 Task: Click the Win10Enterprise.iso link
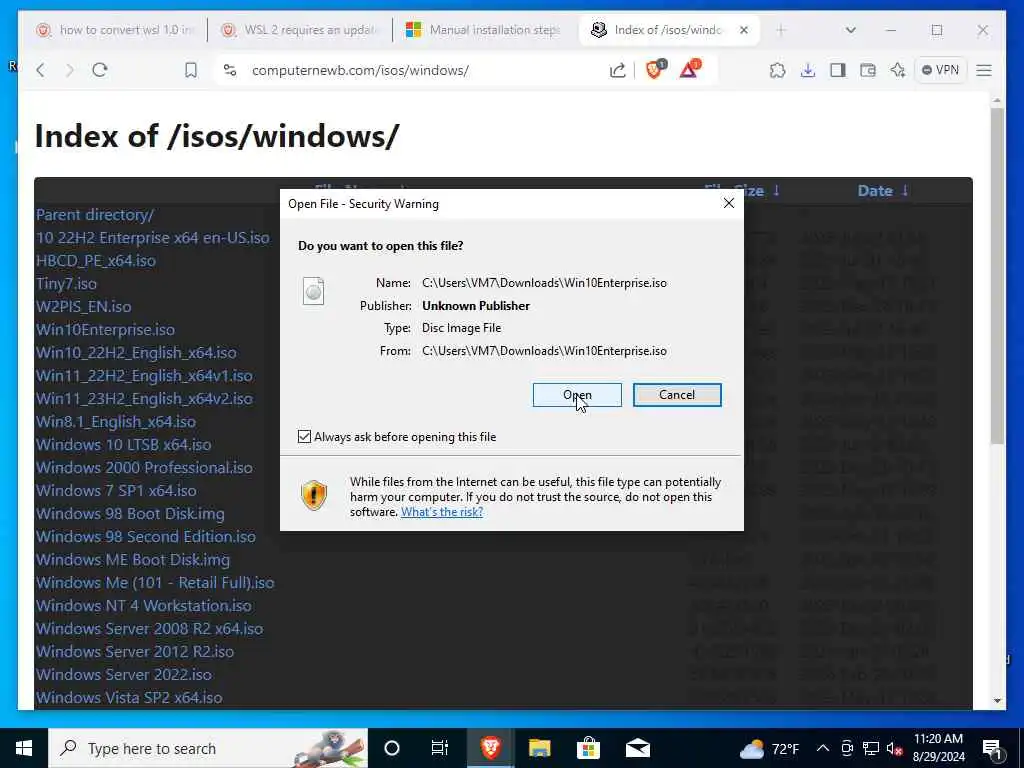105,330
